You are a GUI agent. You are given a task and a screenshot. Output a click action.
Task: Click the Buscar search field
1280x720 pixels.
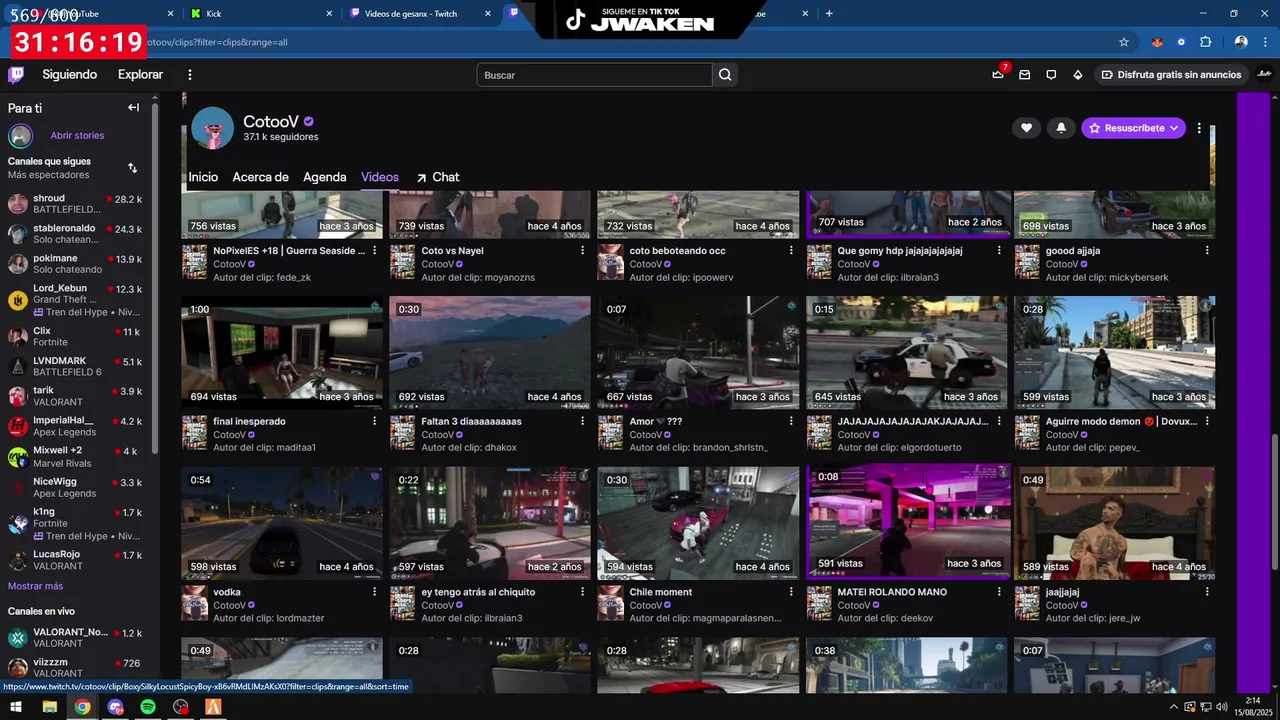[595, 75]
